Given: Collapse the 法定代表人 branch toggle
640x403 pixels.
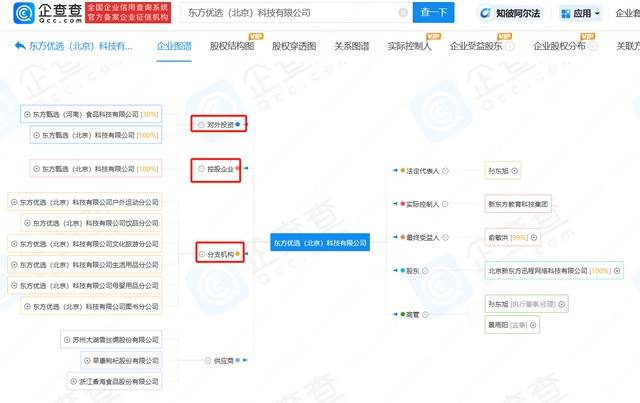Looking at the screenshot, I should click(446, 171).
